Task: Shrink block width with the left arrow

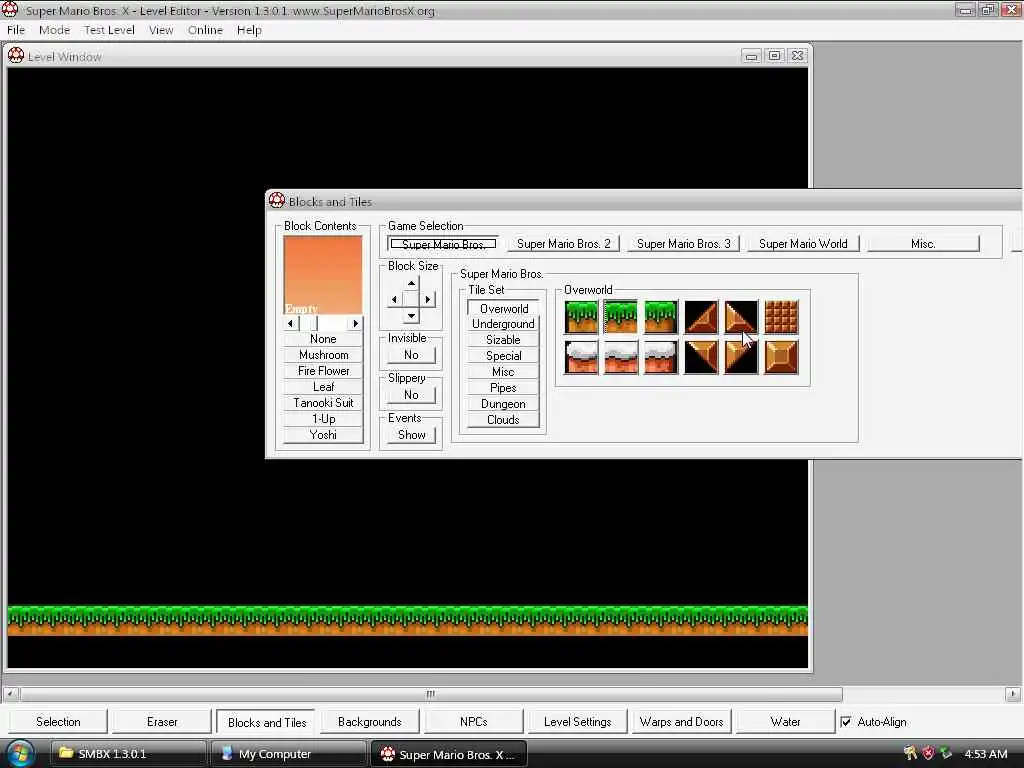Action: coord(394,300)
